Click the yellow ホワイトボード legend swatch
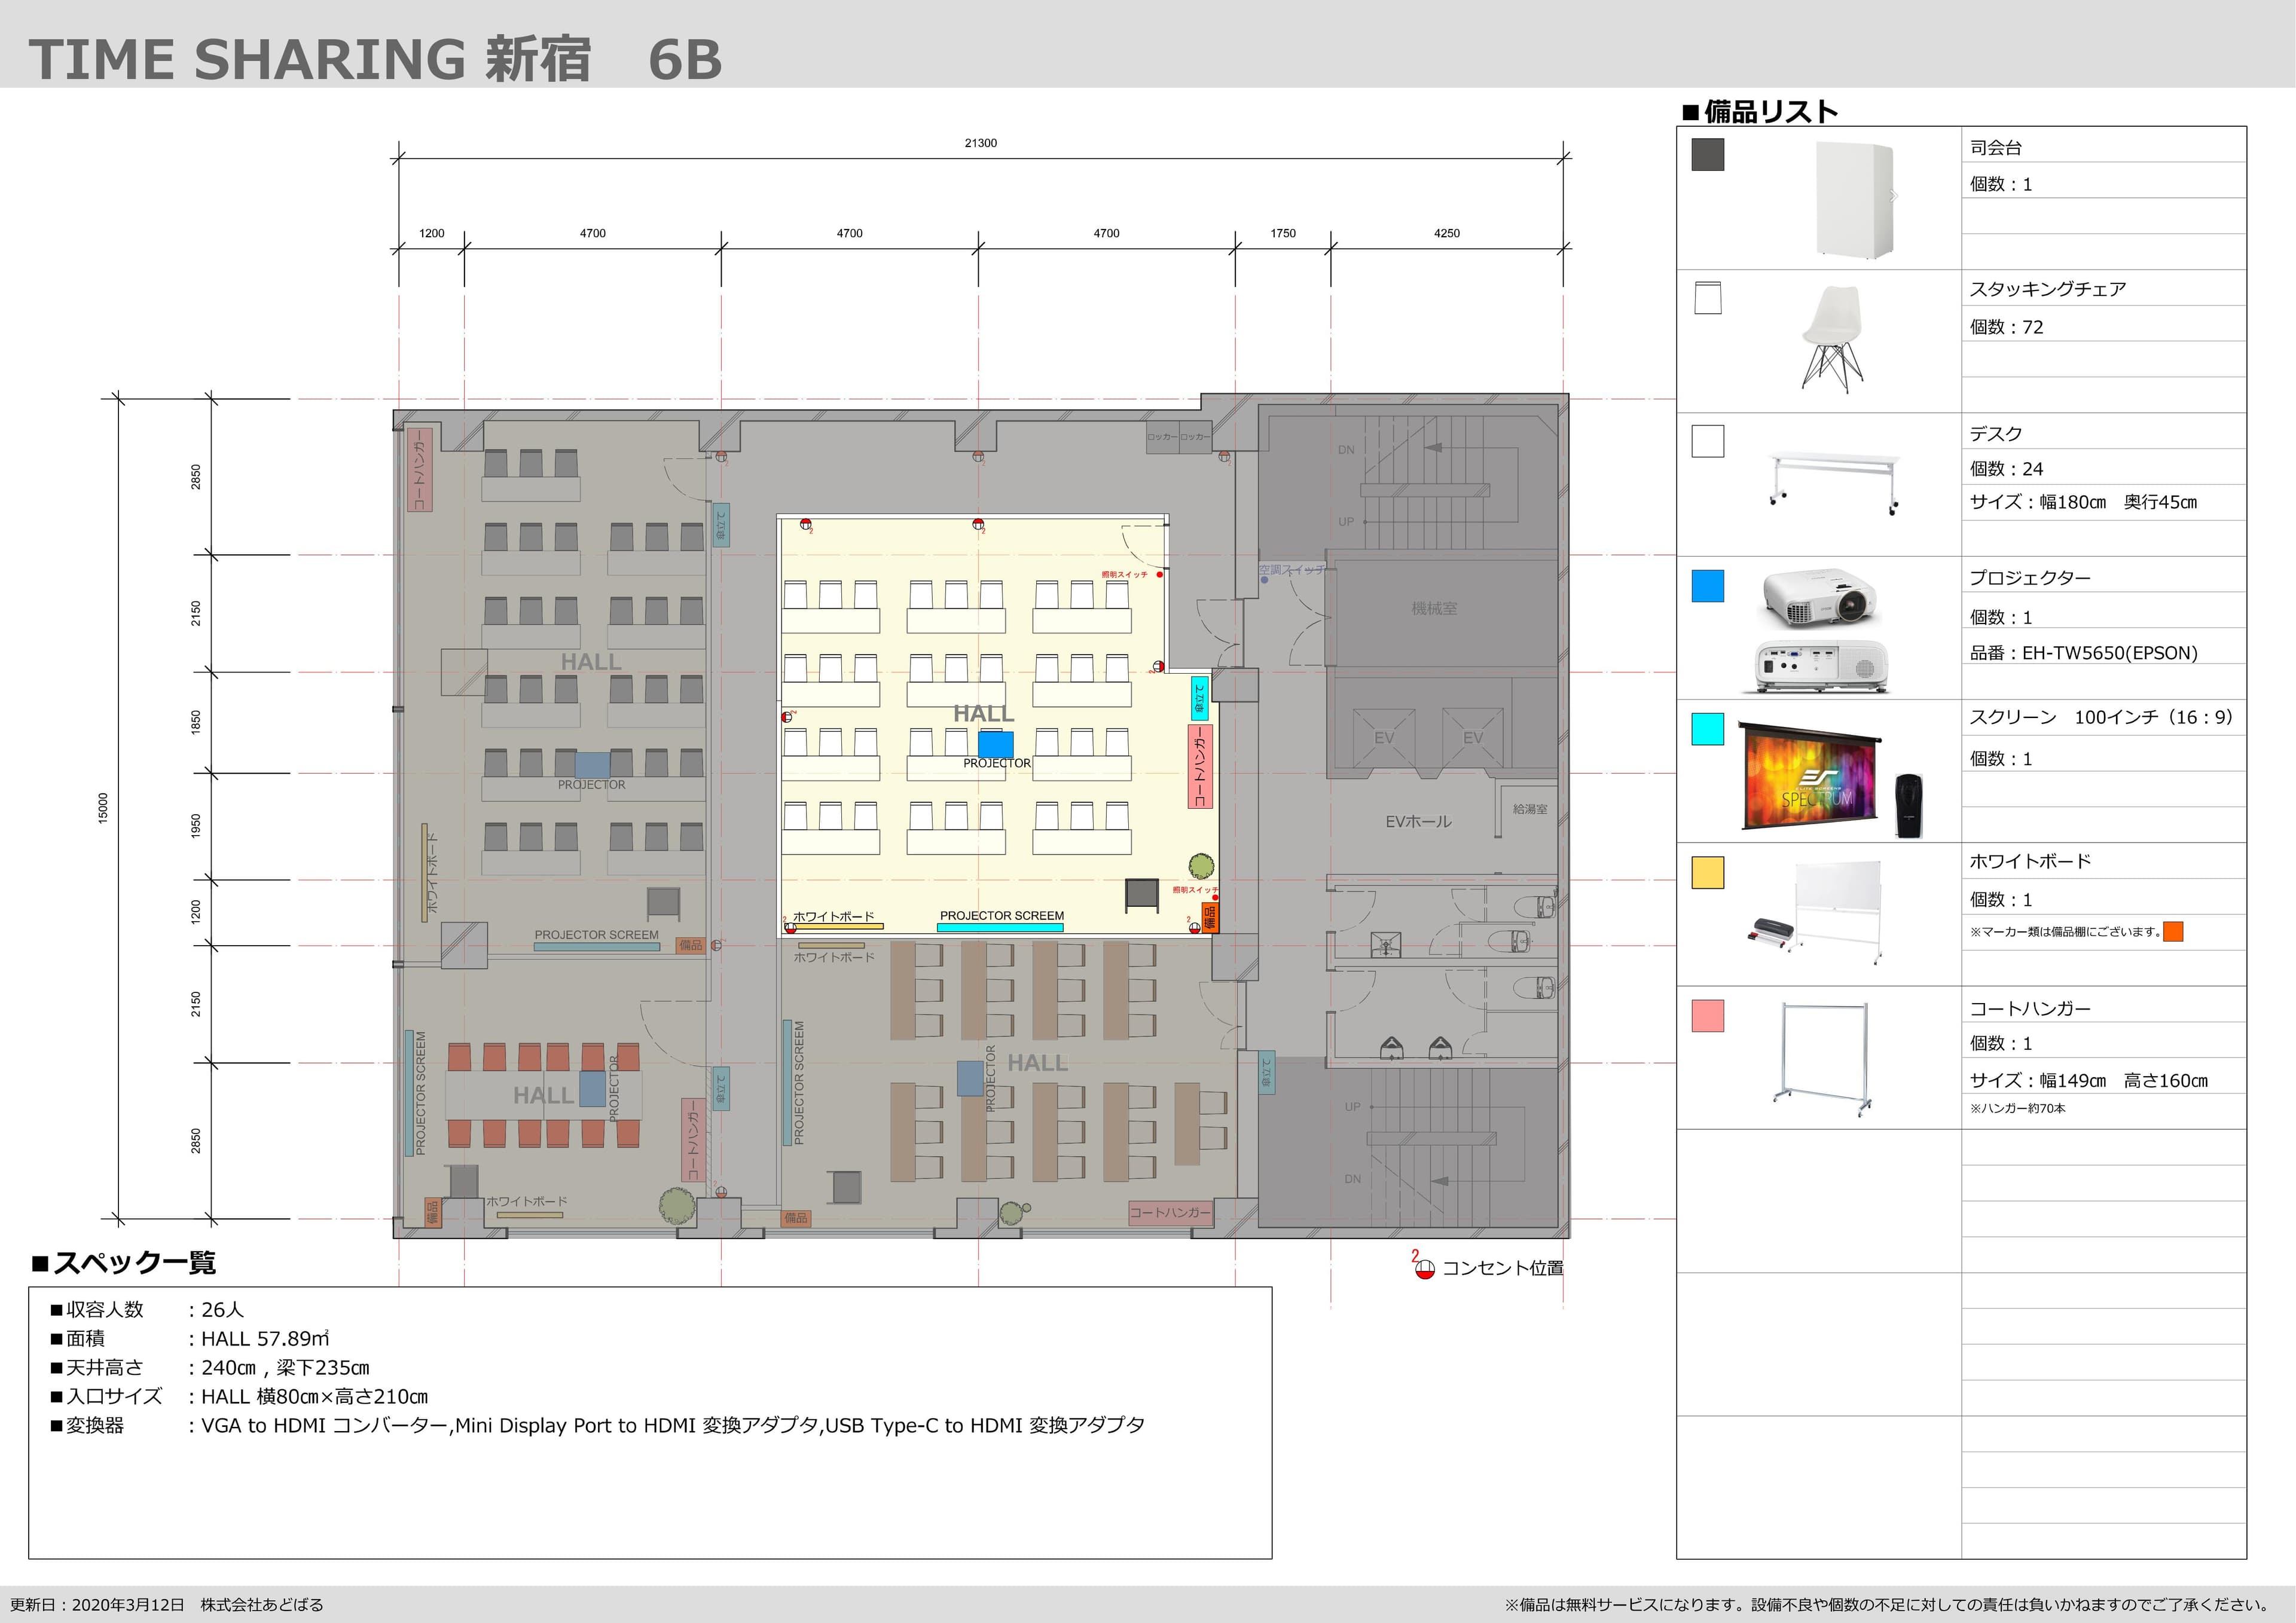The image size is (2296, 1623). point(1707,872)
